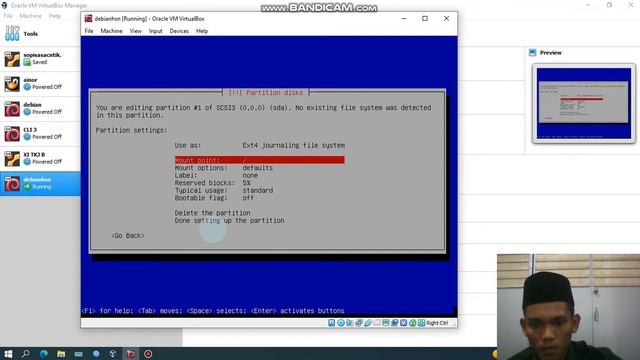Click the hard disk activity icon in VM status bar
The width and height of the screenshot is (640, 360).
[x=331, y=323]
